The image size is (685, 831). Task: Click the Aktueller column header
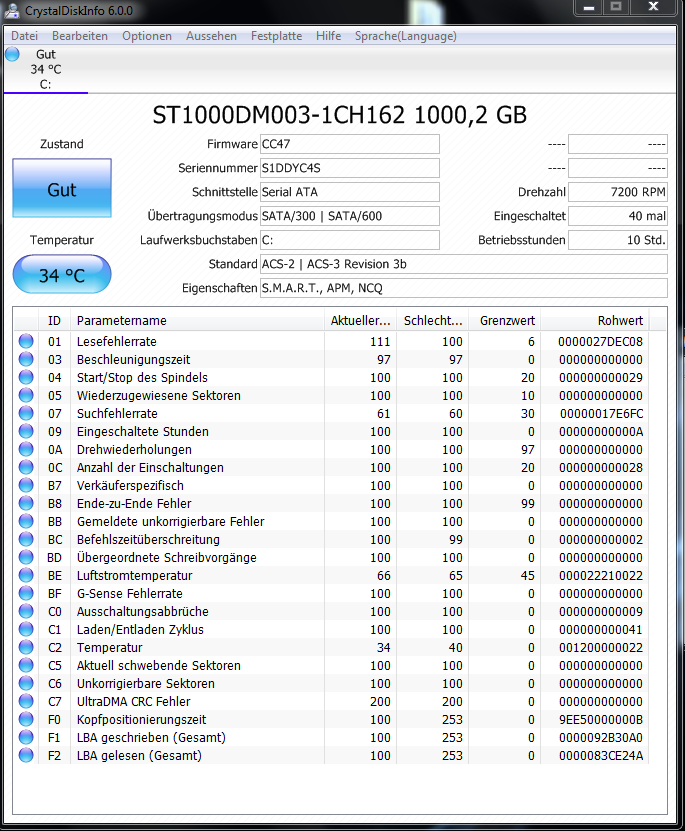coord(361,321)
